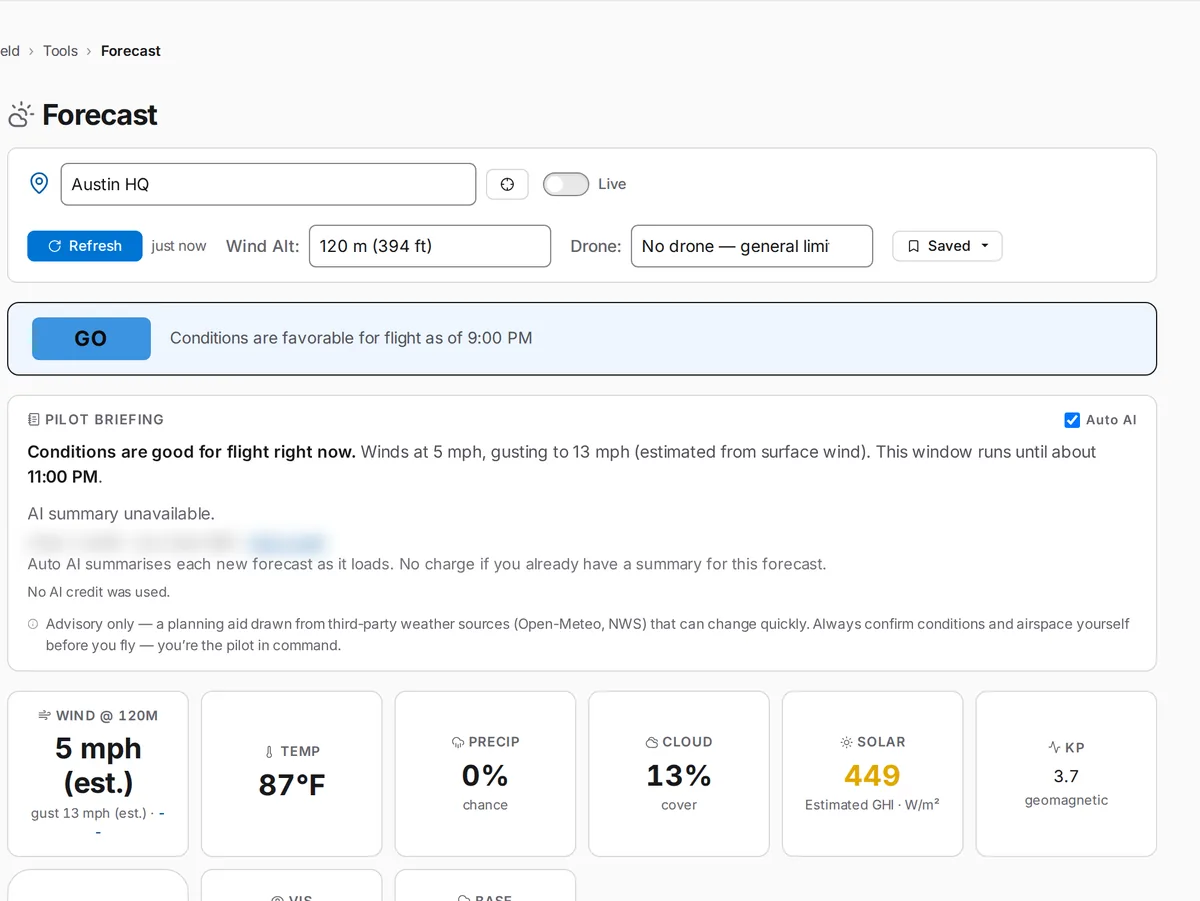Click 'Conditions are favorable for flight' message

[351, 338]
